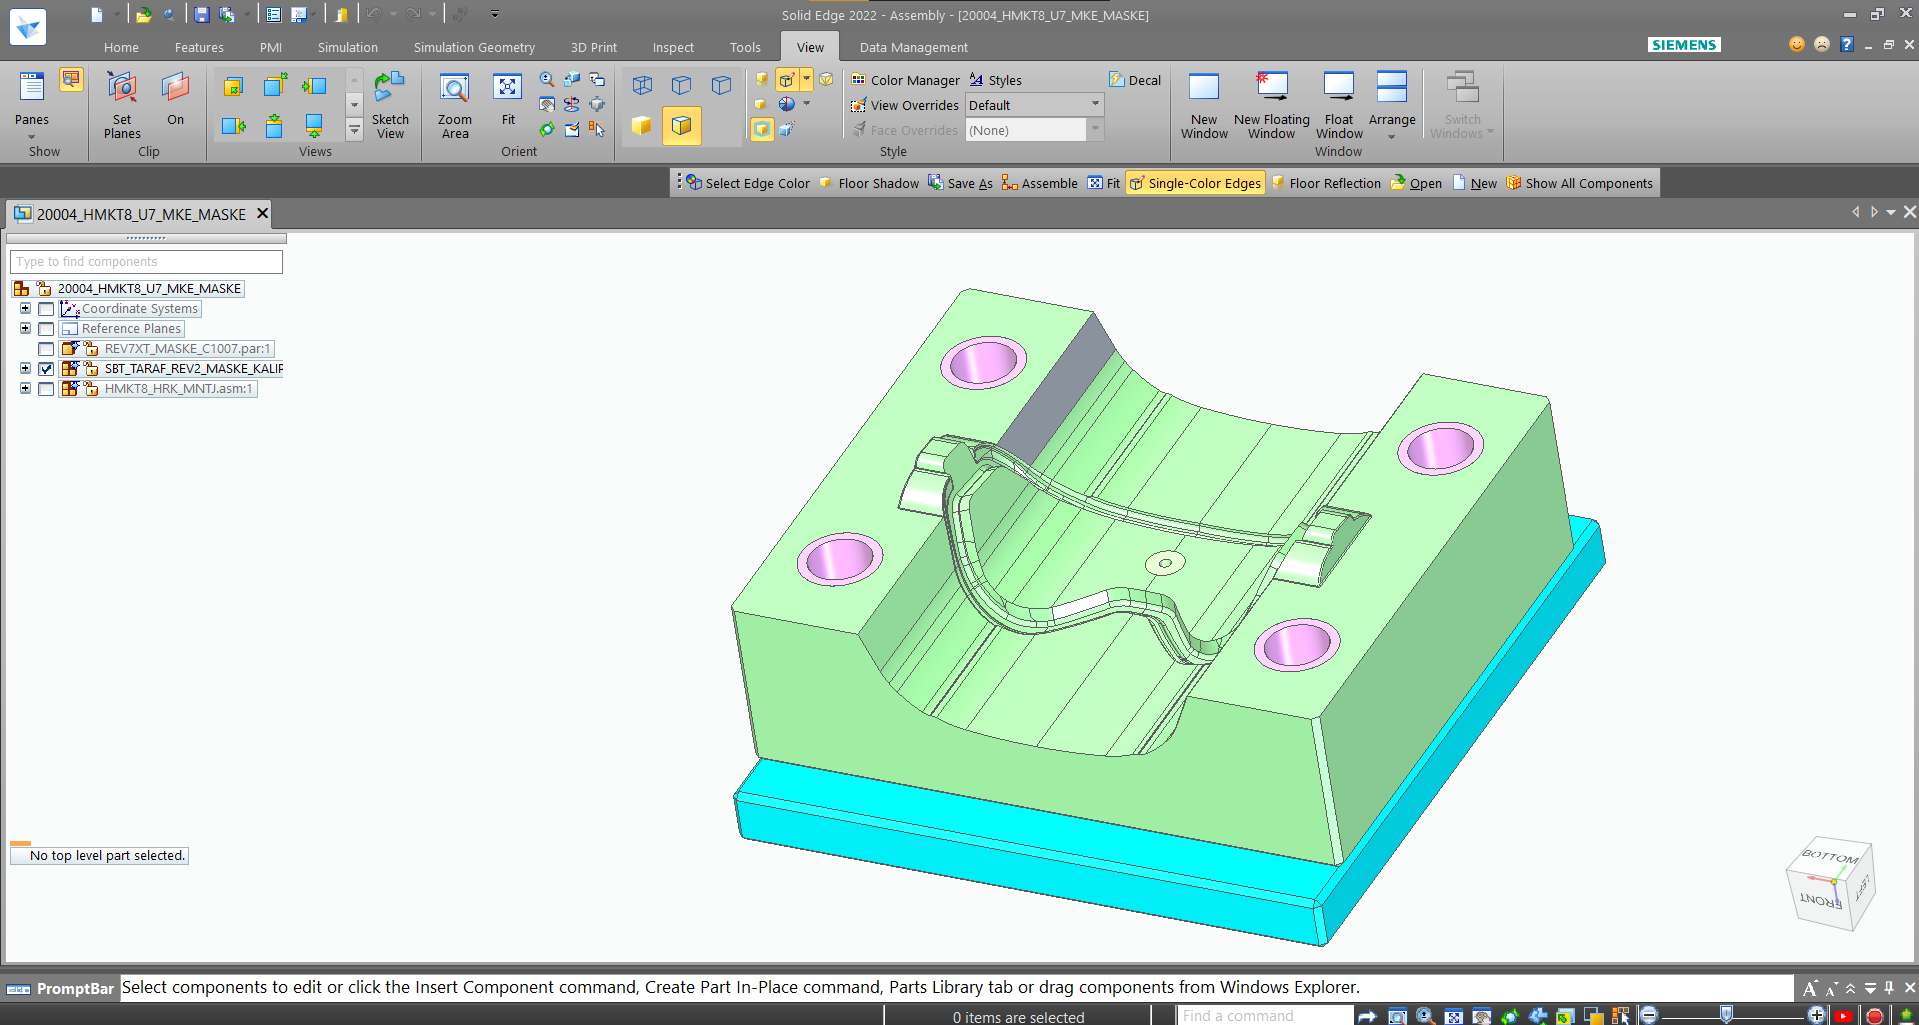Click the Open file icon in quick access
The height and width of the screenshot is (1025, 1919).
[144, 15]
